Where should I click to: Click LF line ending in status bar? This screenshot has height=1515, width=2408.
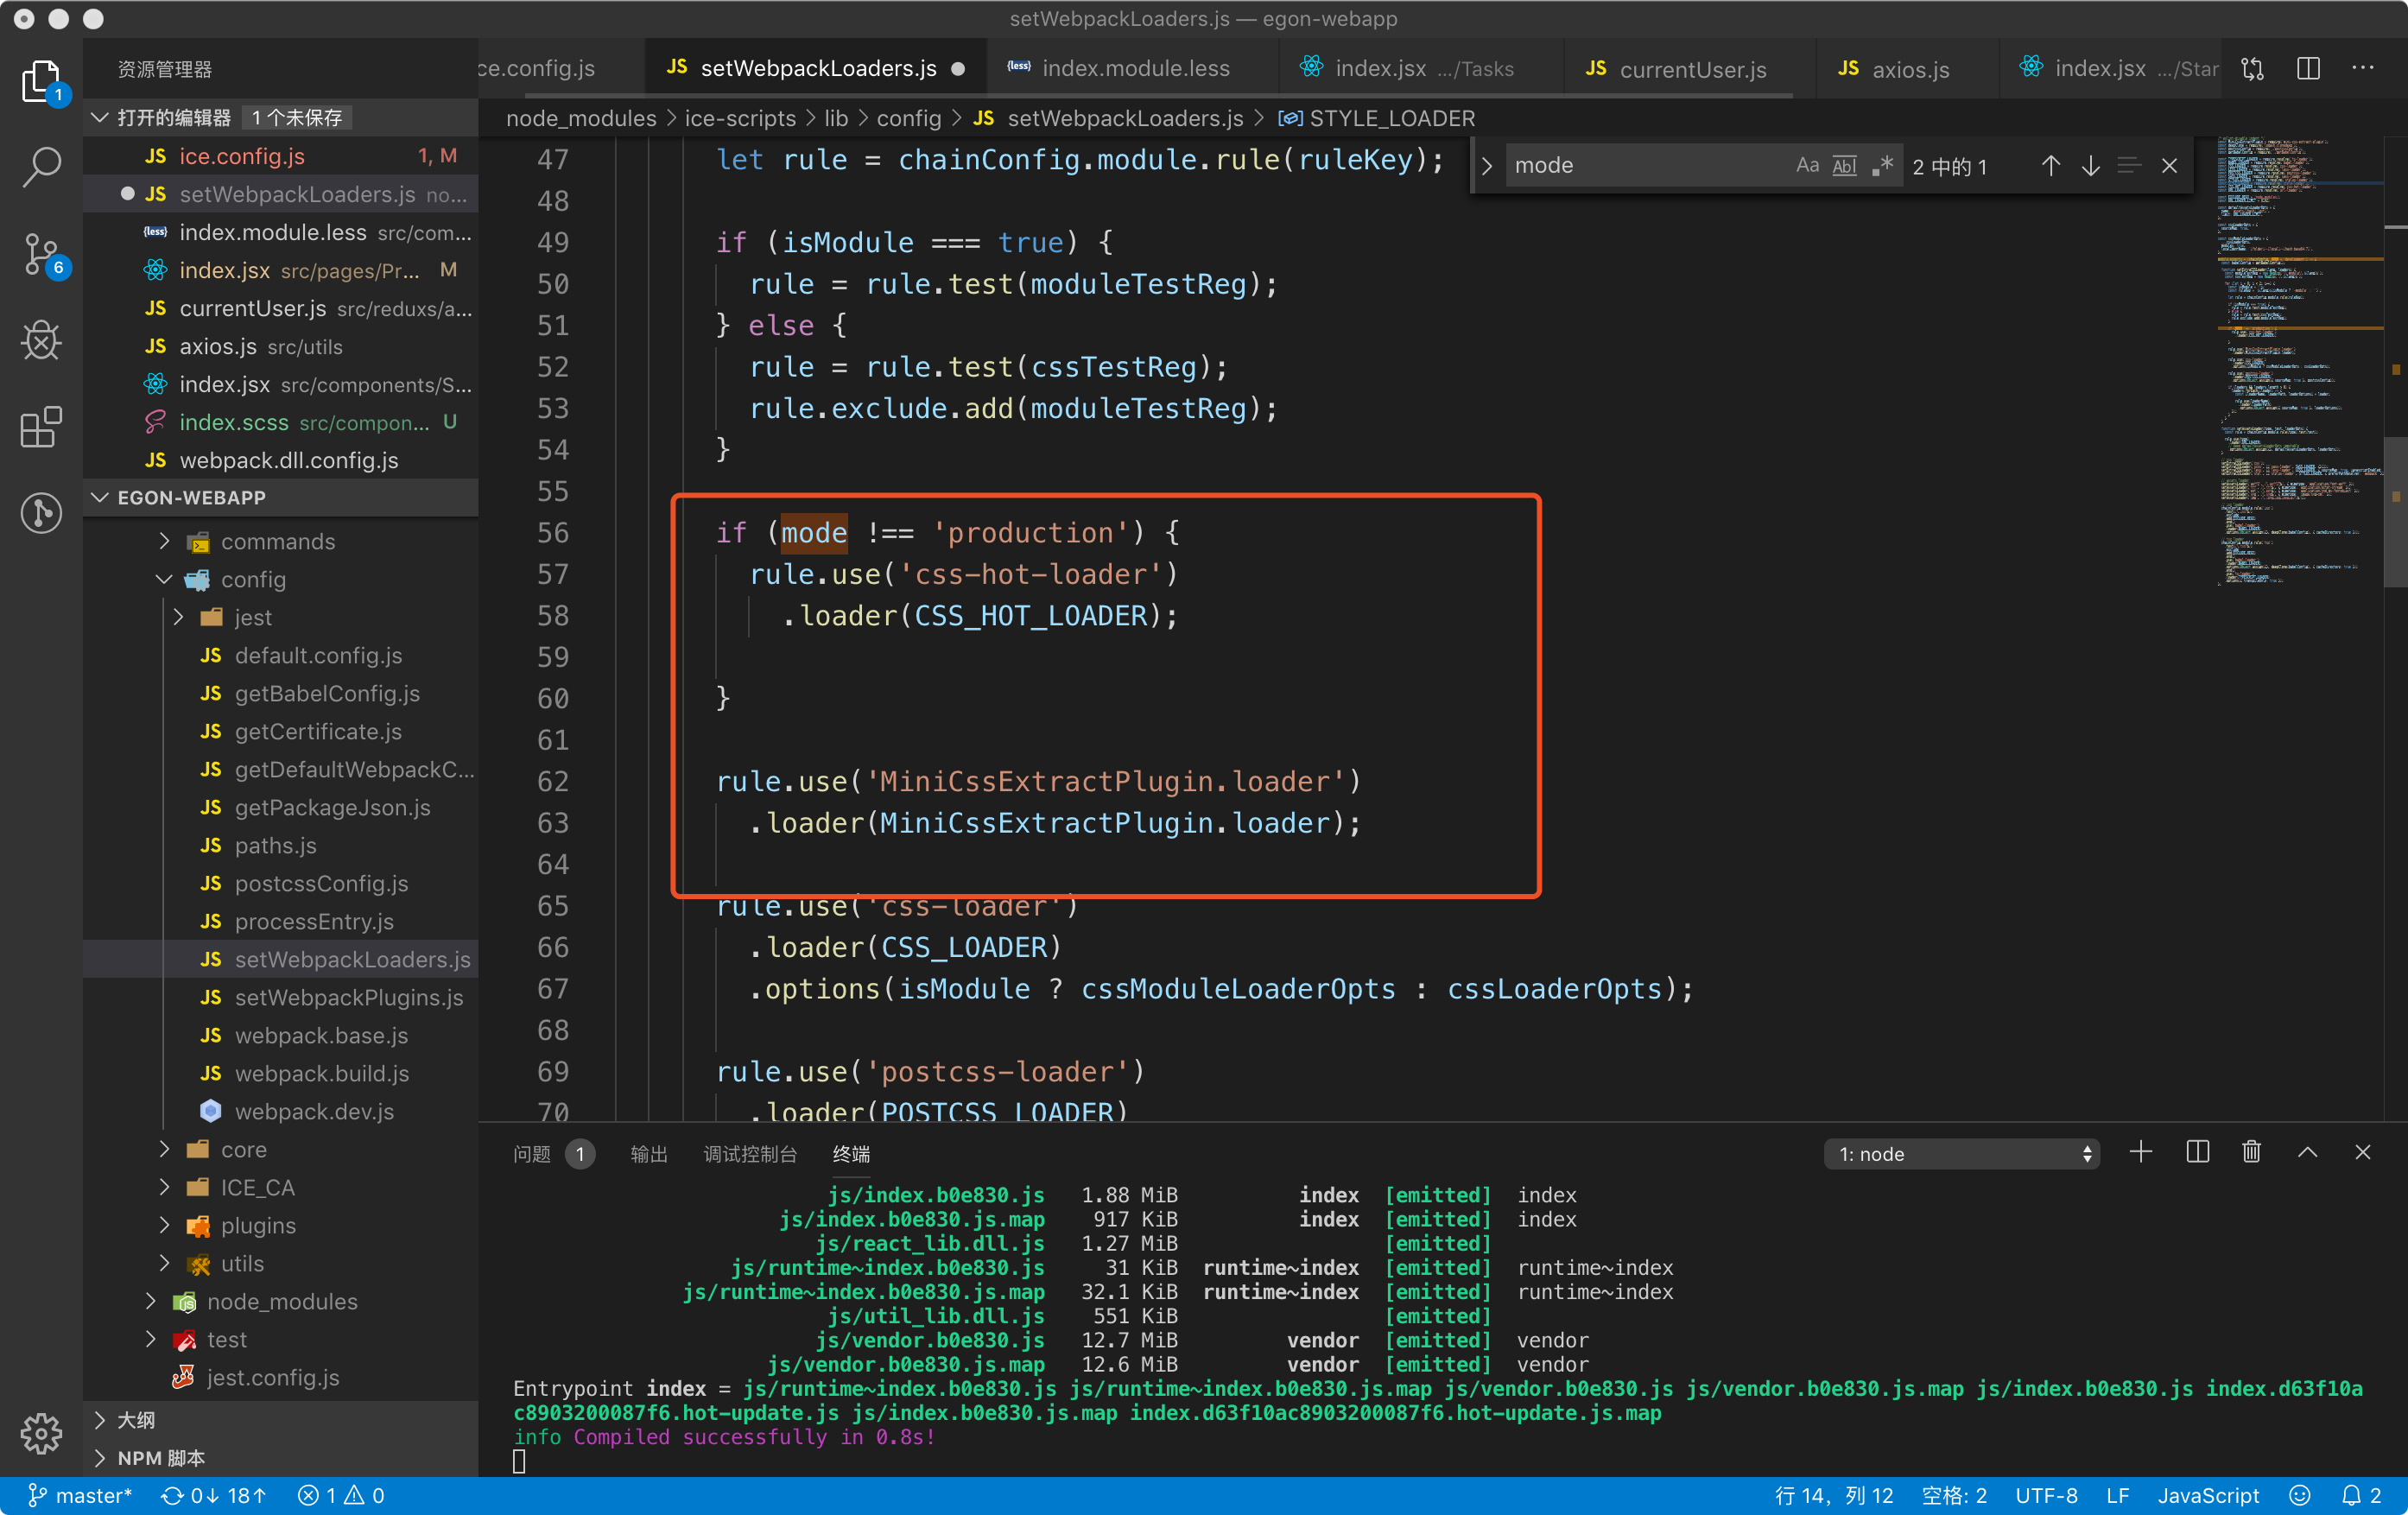[x=2117, y=1495]
